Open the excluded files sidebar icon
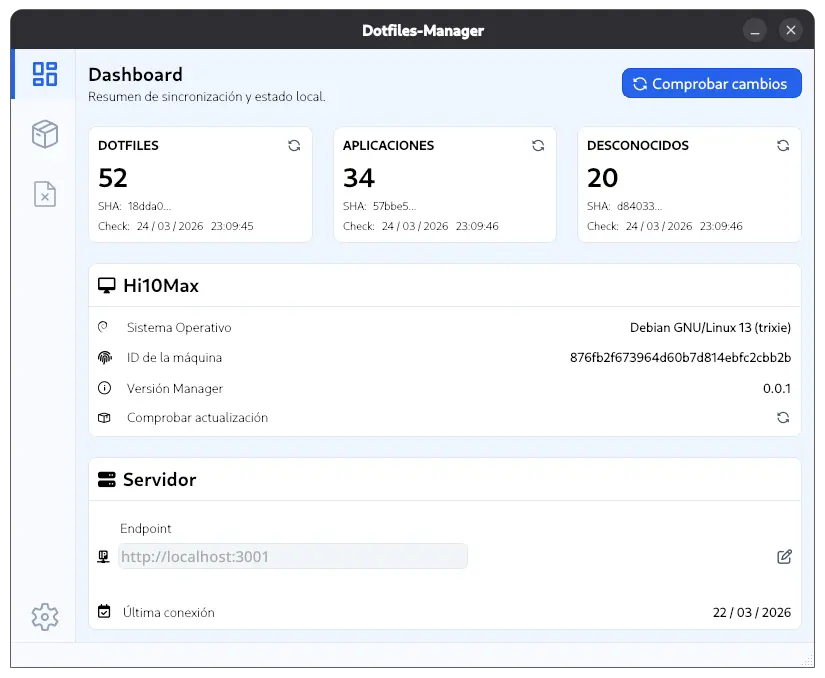 coord(45,194)
